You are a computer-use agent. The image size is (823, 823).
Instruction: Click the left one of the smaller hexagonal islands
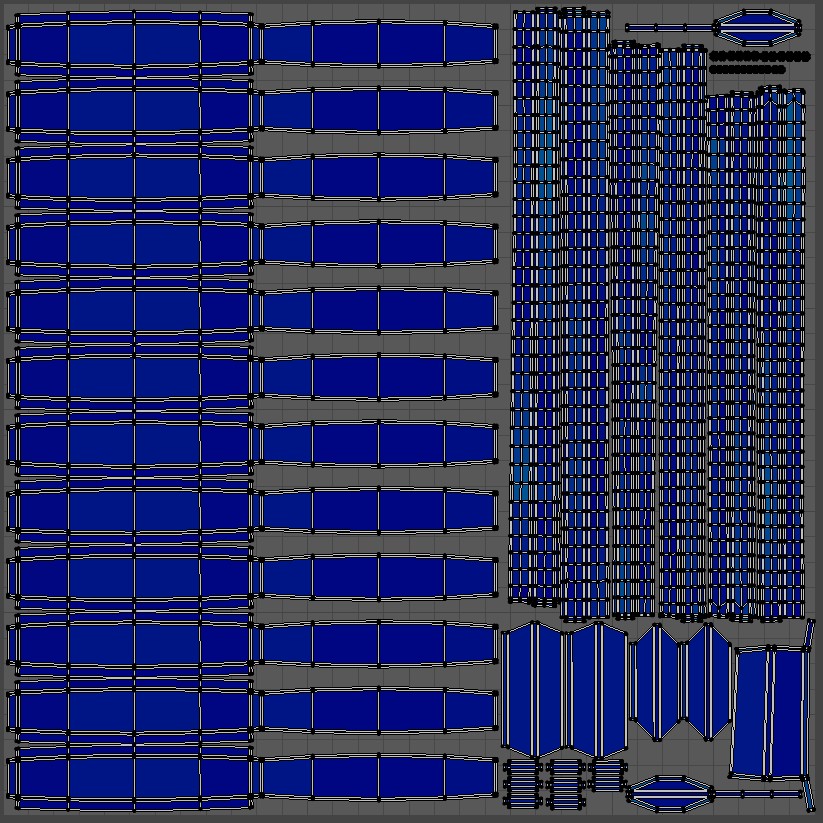coord(657,681)
